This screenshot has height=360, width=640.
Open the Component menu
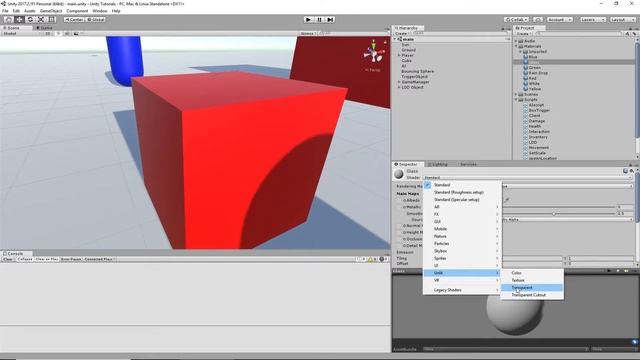[x=77, y=11]
